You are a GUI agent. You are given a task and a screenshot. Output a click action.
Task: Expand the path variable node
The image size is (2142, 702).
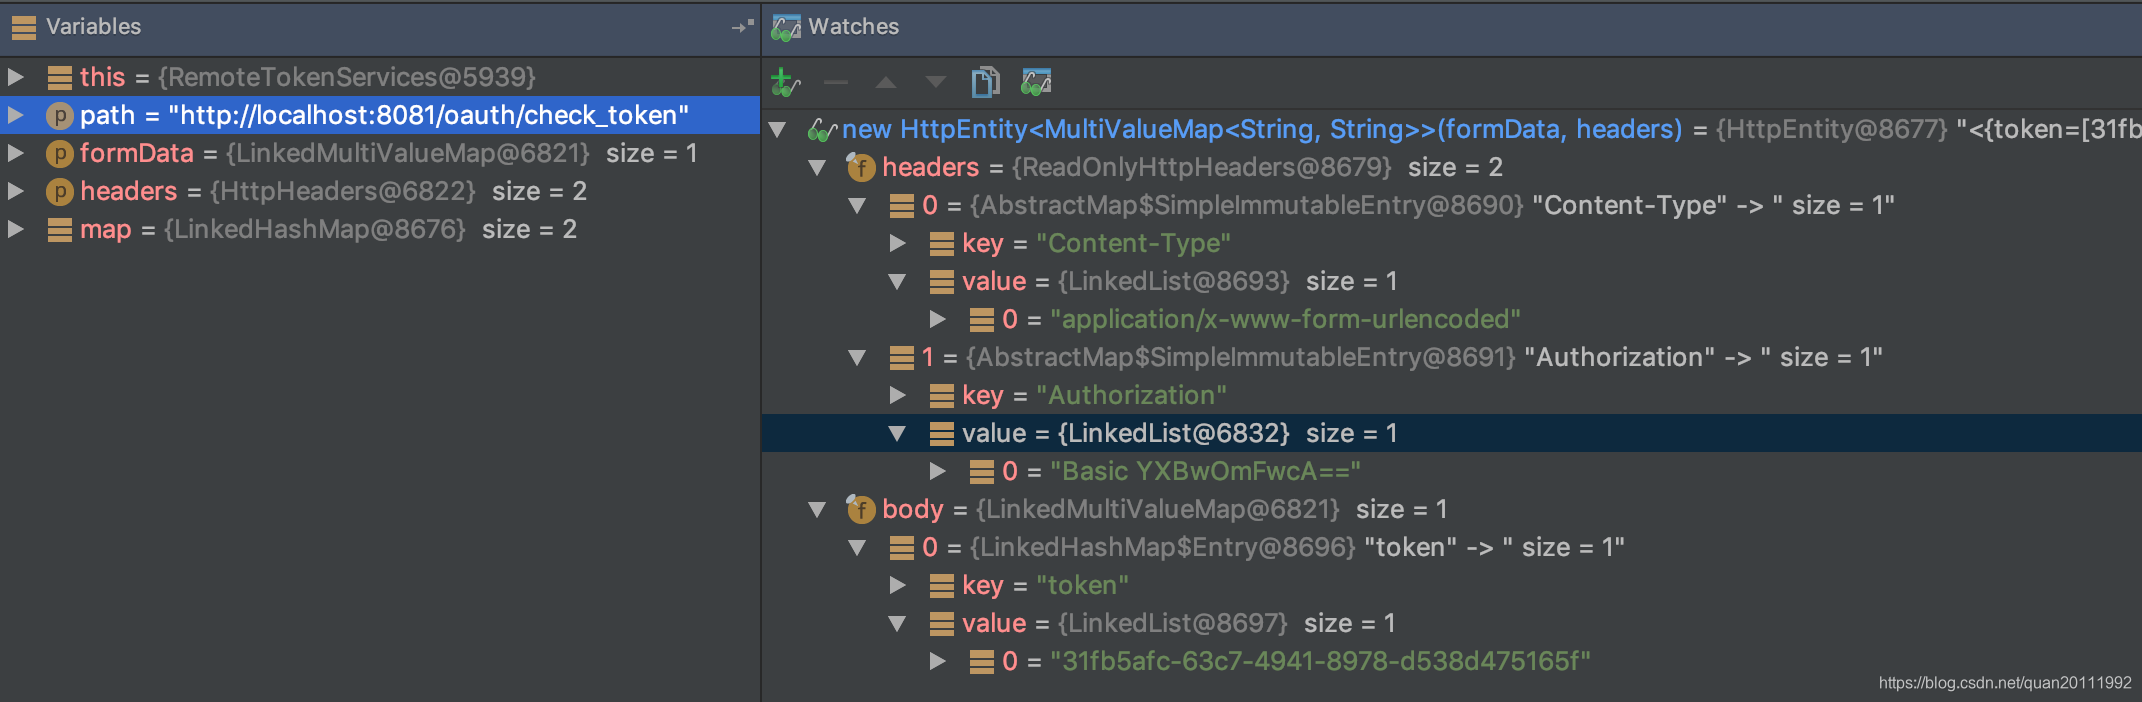pos(16,115)
